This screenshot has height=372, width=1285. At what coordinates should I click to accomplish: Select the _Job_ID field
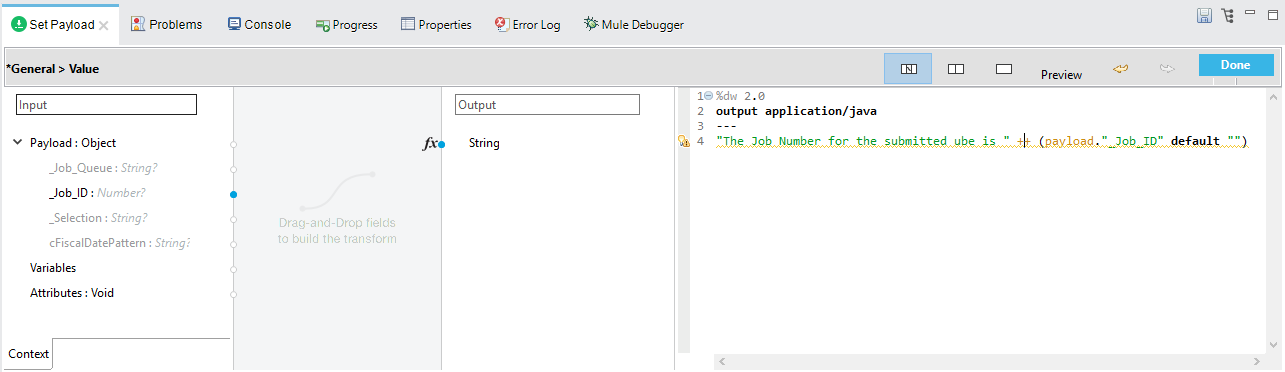pyautogui.click(x=97, y=193)
